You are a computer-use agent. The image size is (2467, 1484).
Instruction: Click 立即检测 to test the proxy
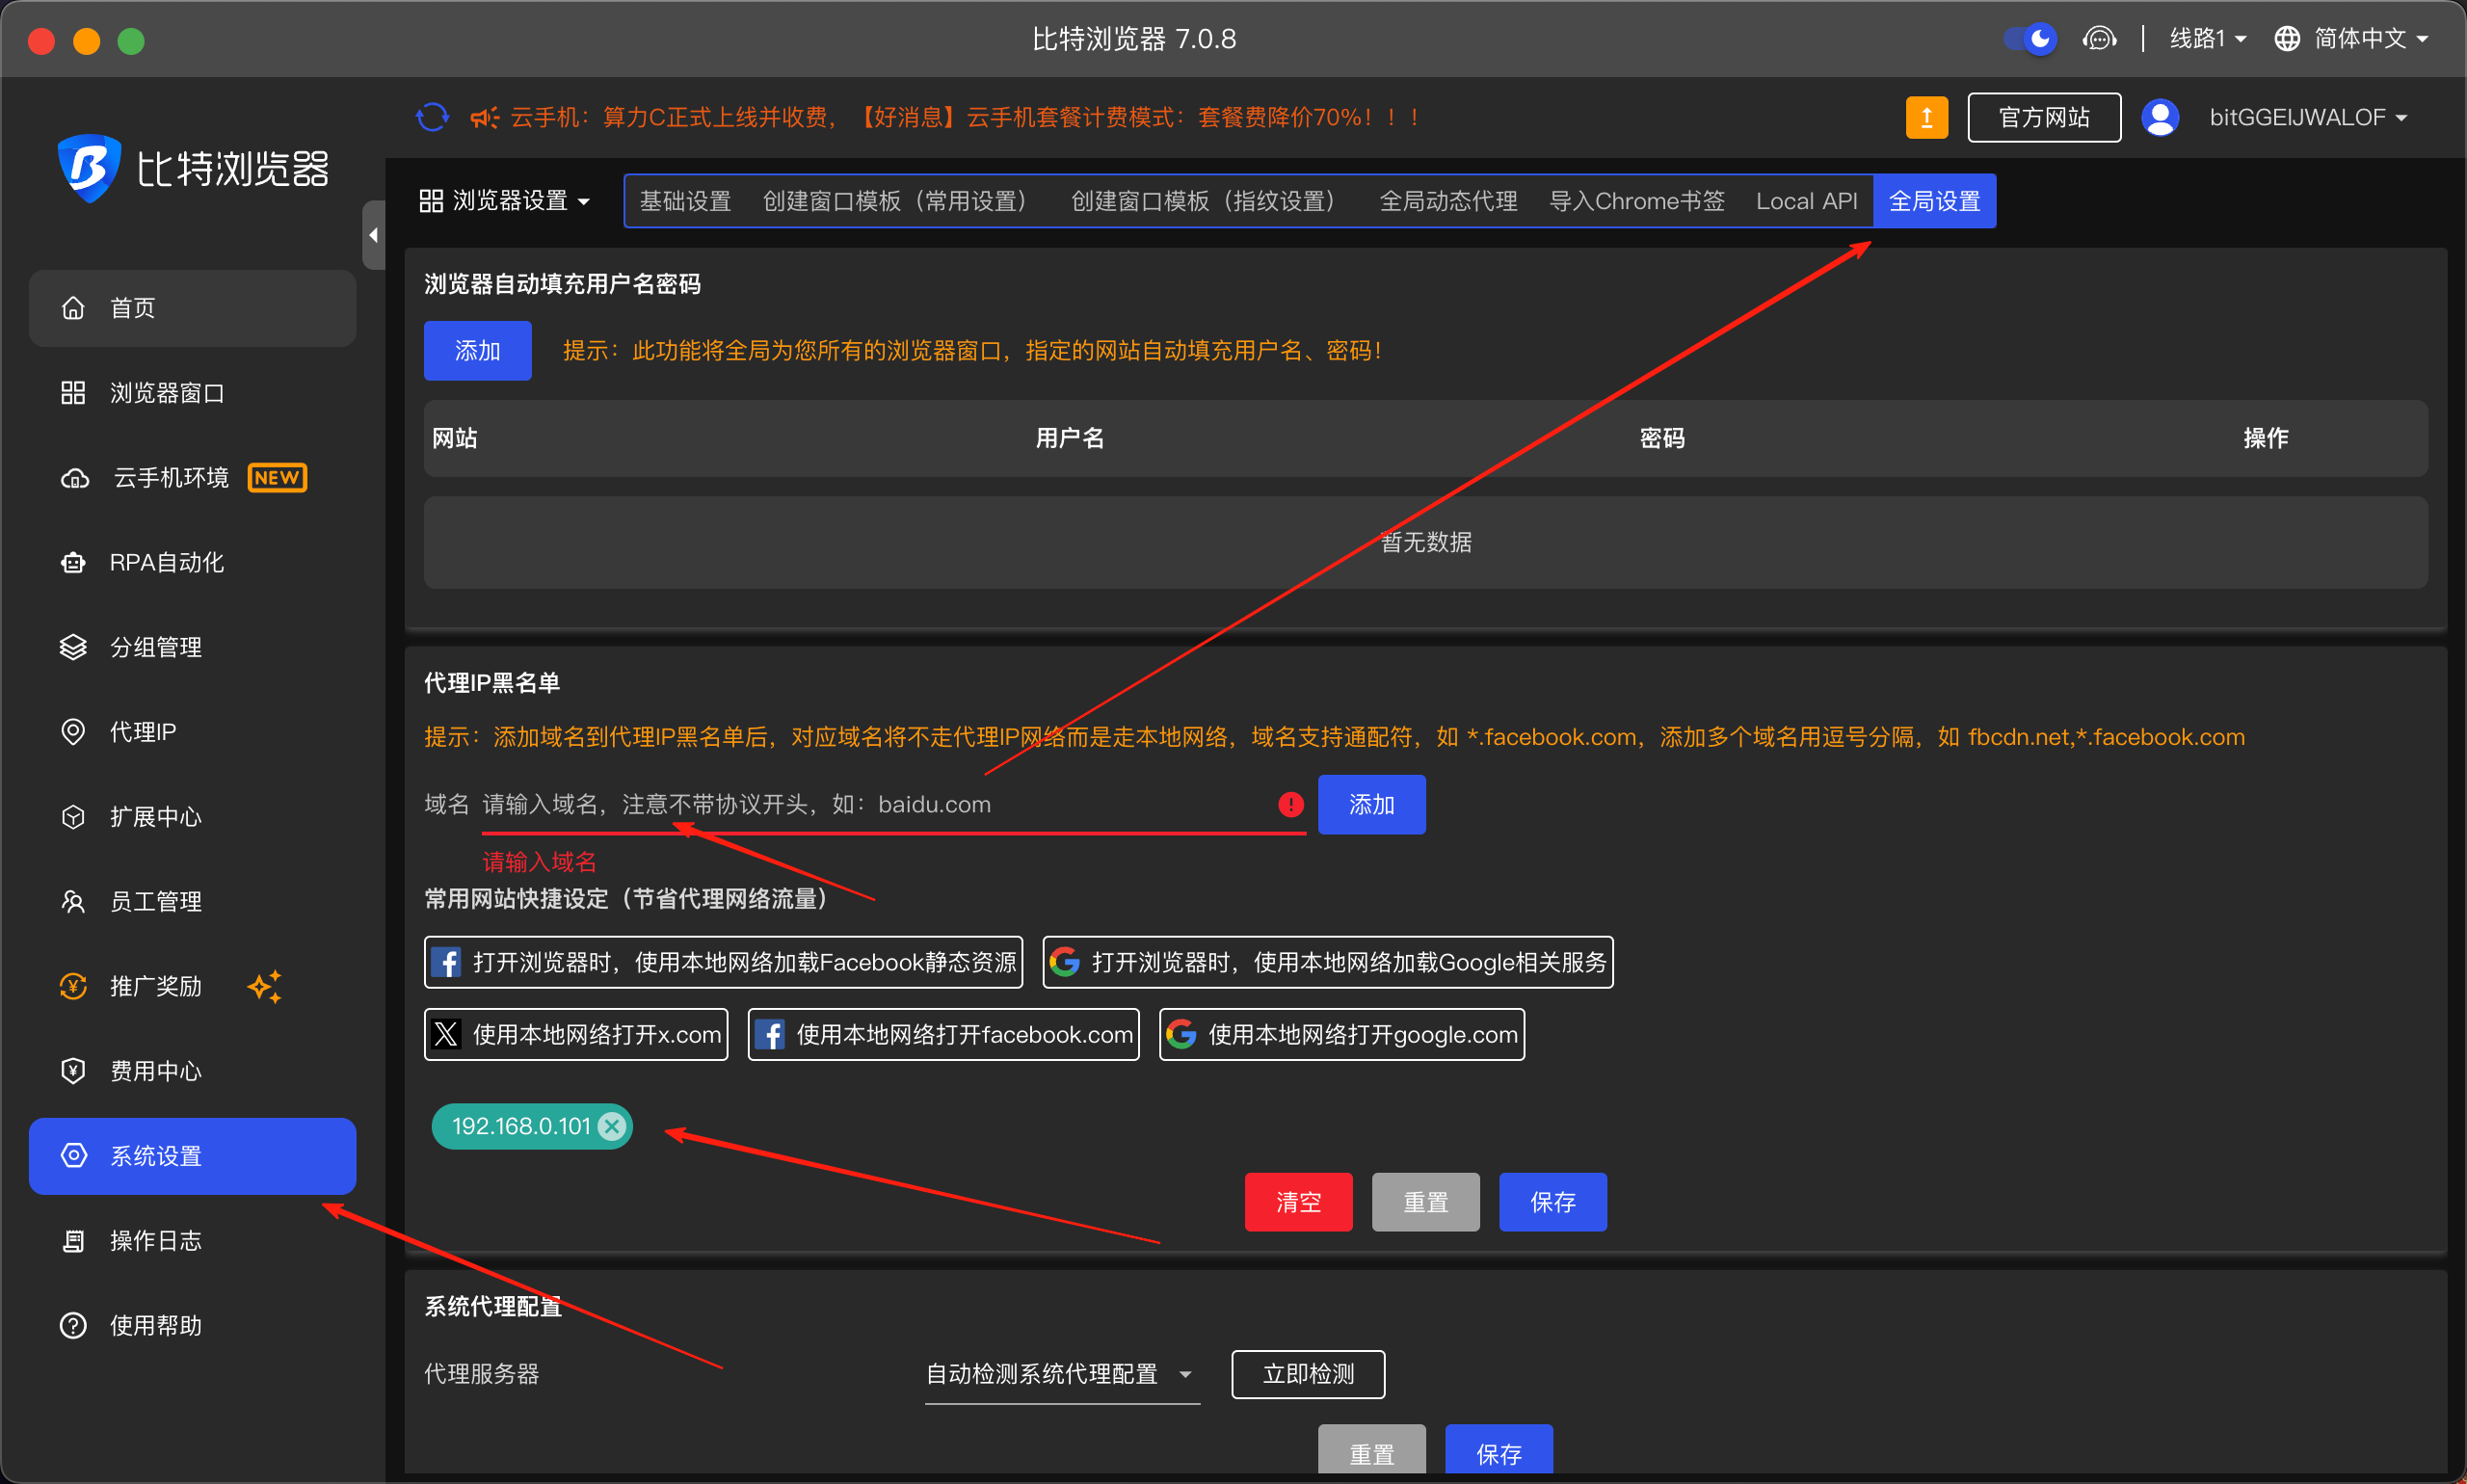tap(1307, 1374)
